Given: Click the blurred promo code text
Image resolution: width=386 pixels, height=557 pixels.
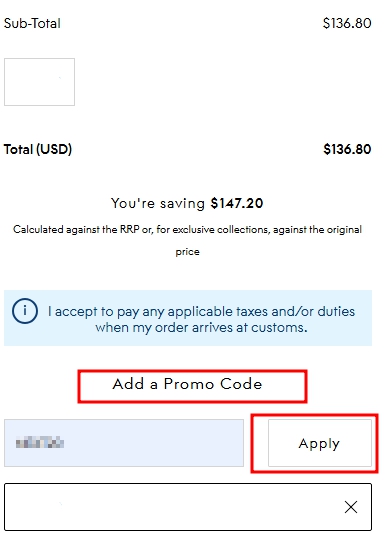Looking at the screenshot, I should 40,443.
